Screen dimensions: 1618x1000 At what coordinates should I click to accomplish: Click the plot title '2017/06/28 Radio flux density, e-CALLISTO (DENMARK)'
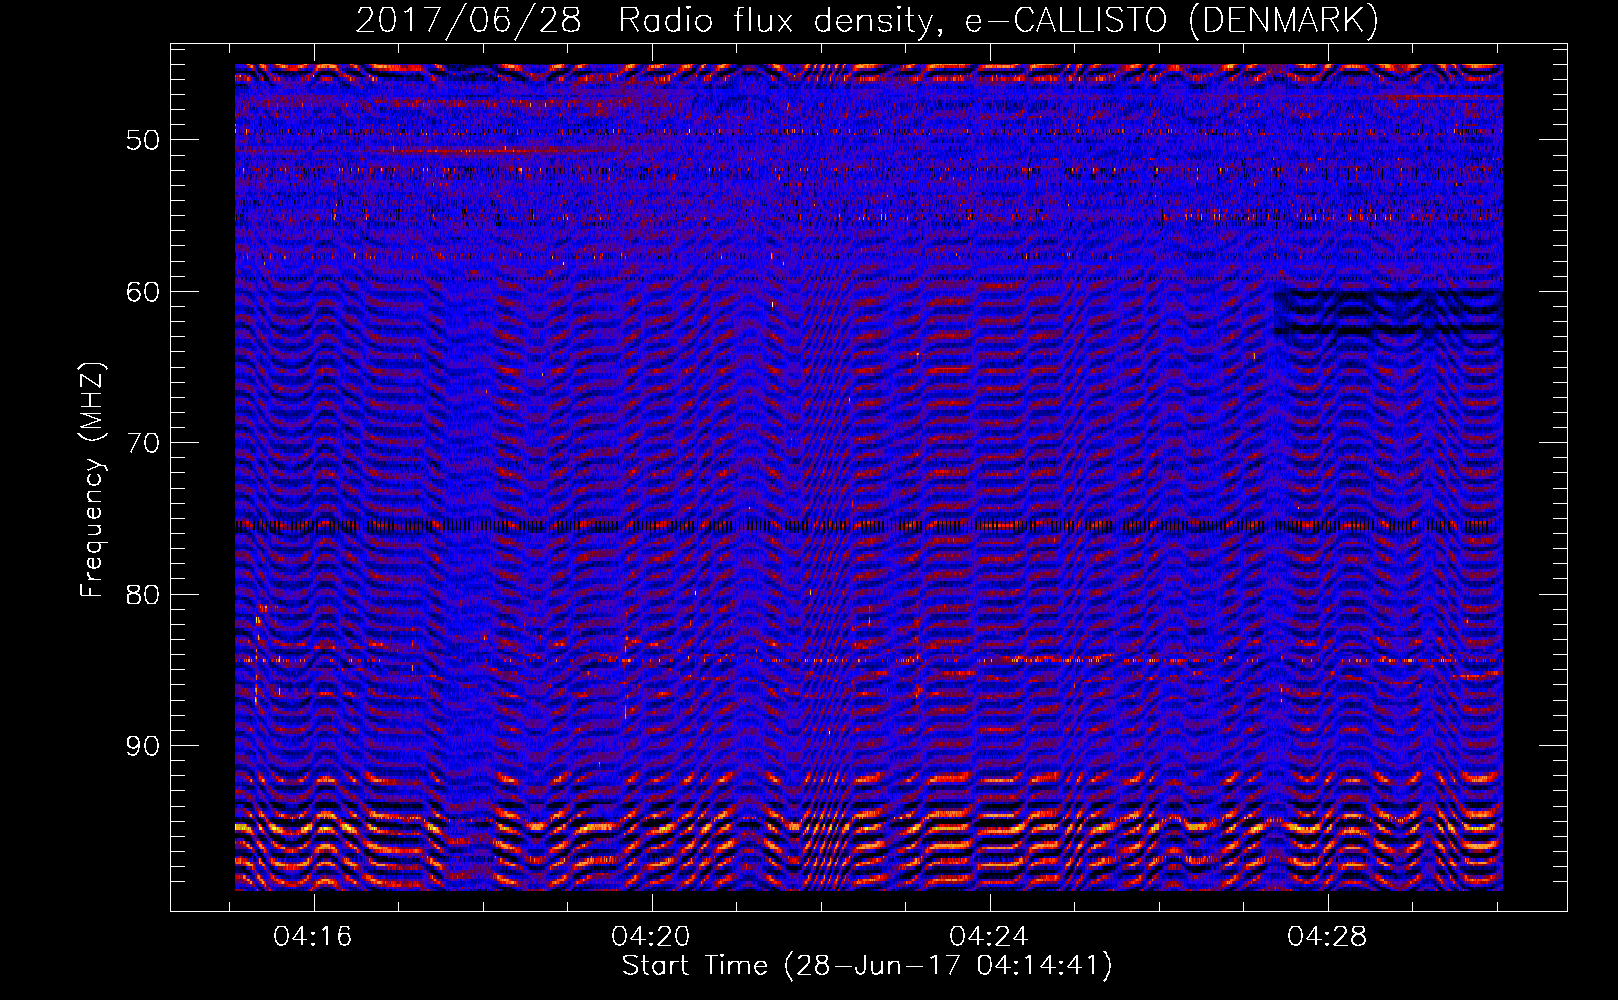(867, 20)
